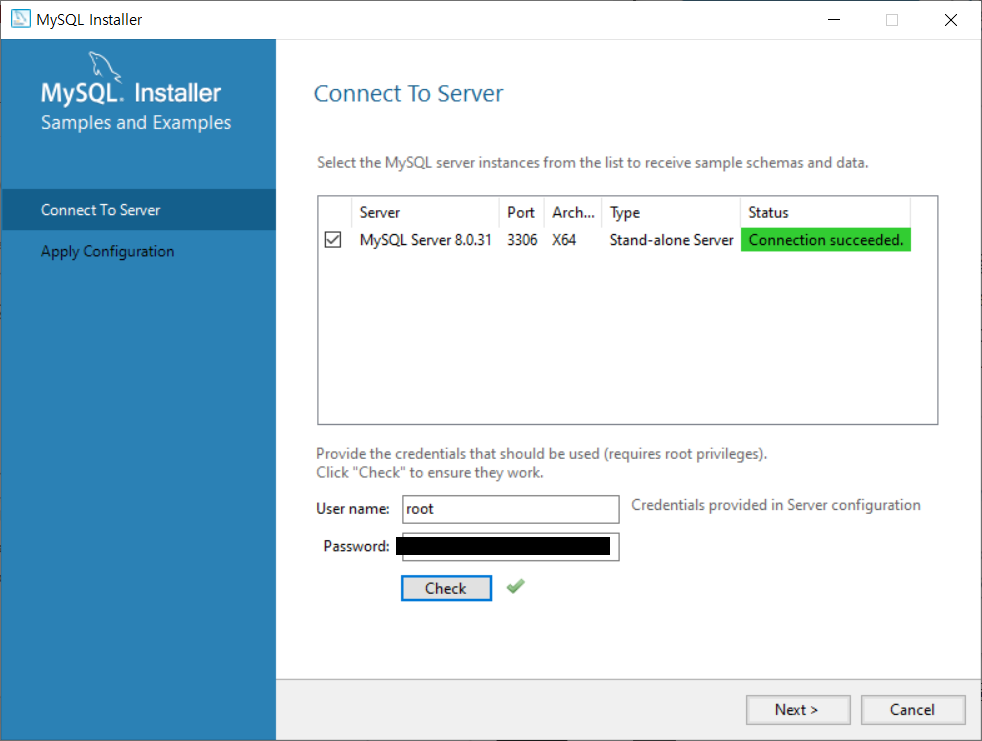Image resolution: width=982 pixels, height=741 pixels.
Task: Click the User name input field
Action: (x=510, y=509)
